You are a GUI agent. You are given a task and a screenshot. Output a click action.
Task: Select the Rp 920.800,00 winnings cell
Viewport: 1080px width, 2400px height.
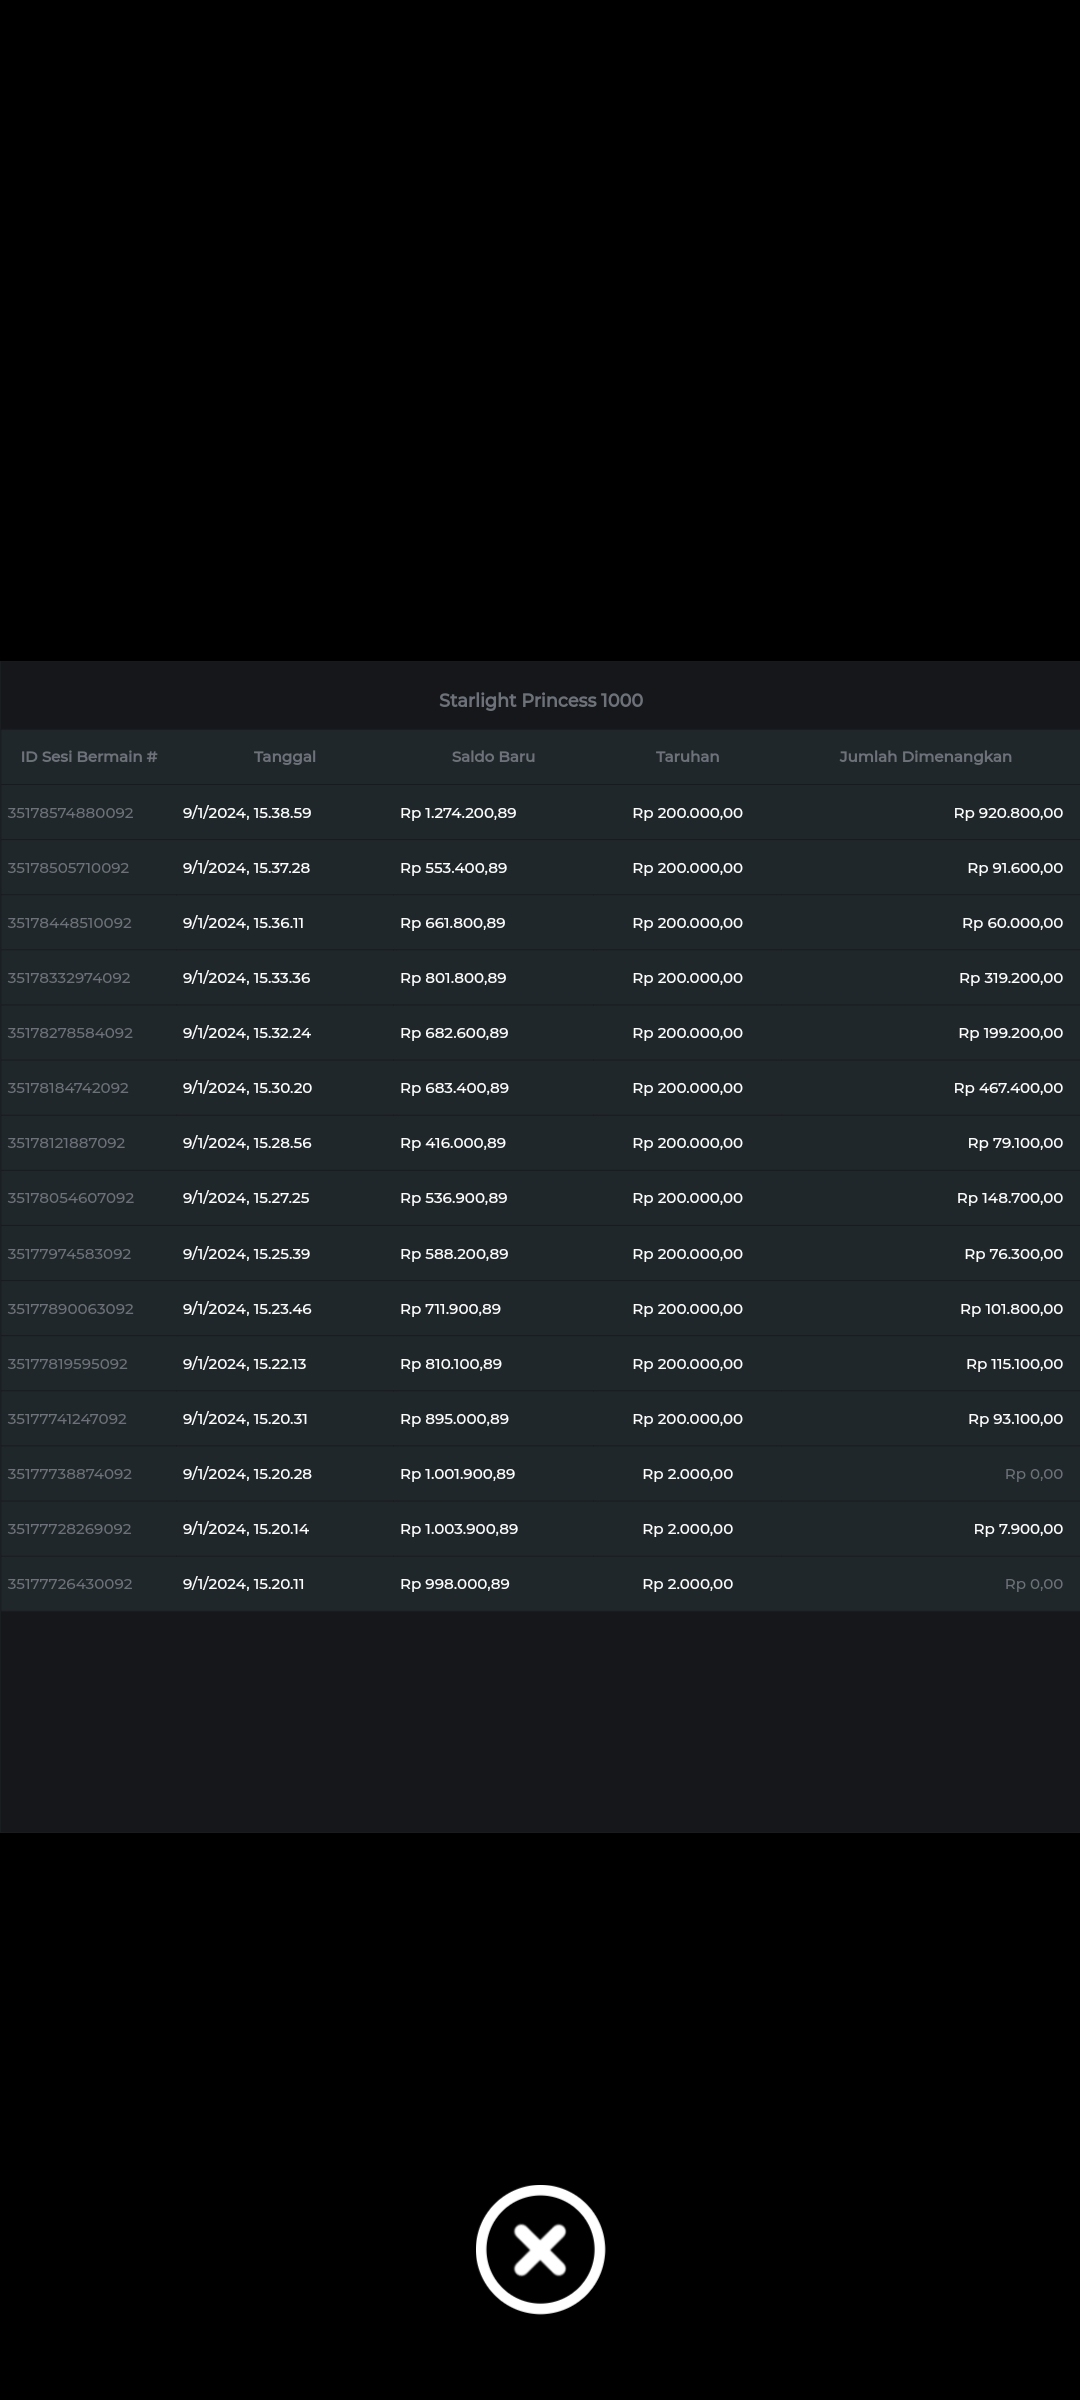point(1007,813)
